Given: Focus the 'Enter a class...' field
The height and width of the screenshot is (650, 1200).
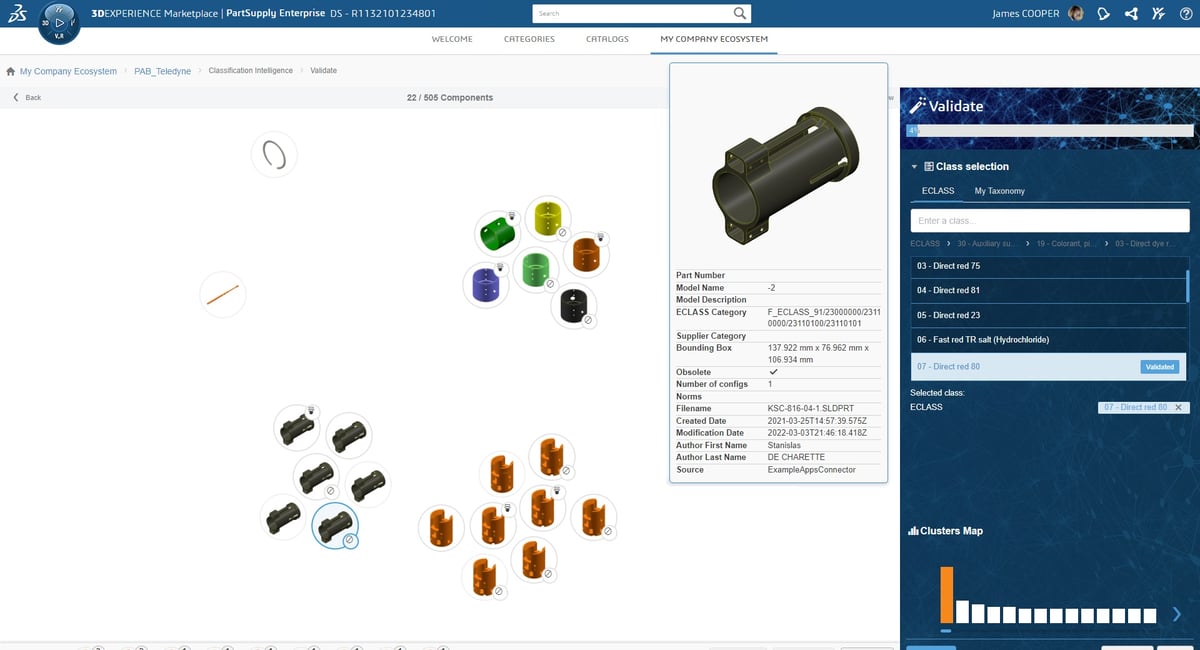Looking at the screenshot, I should click(1050, 220).
